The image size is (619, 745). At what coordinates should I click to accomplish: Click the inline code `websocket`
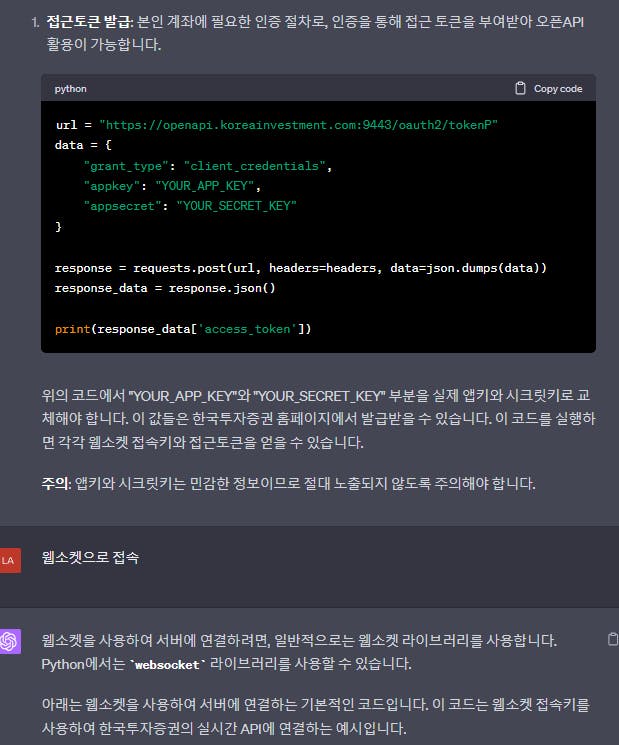pyautogui.click(x=167, y=664)
